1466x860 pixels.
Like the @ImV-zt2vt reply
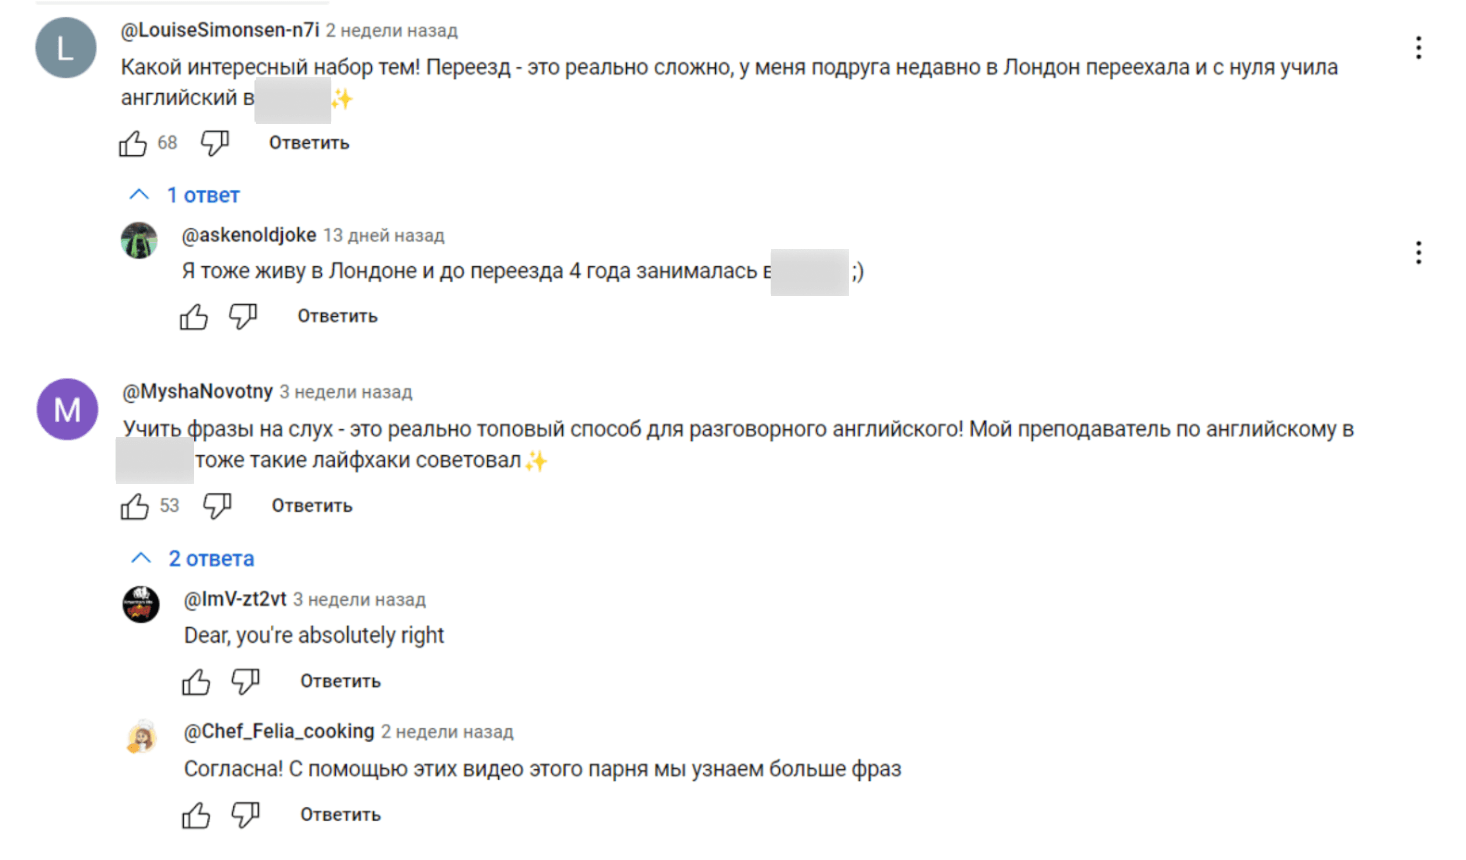[x=196, y=682]
